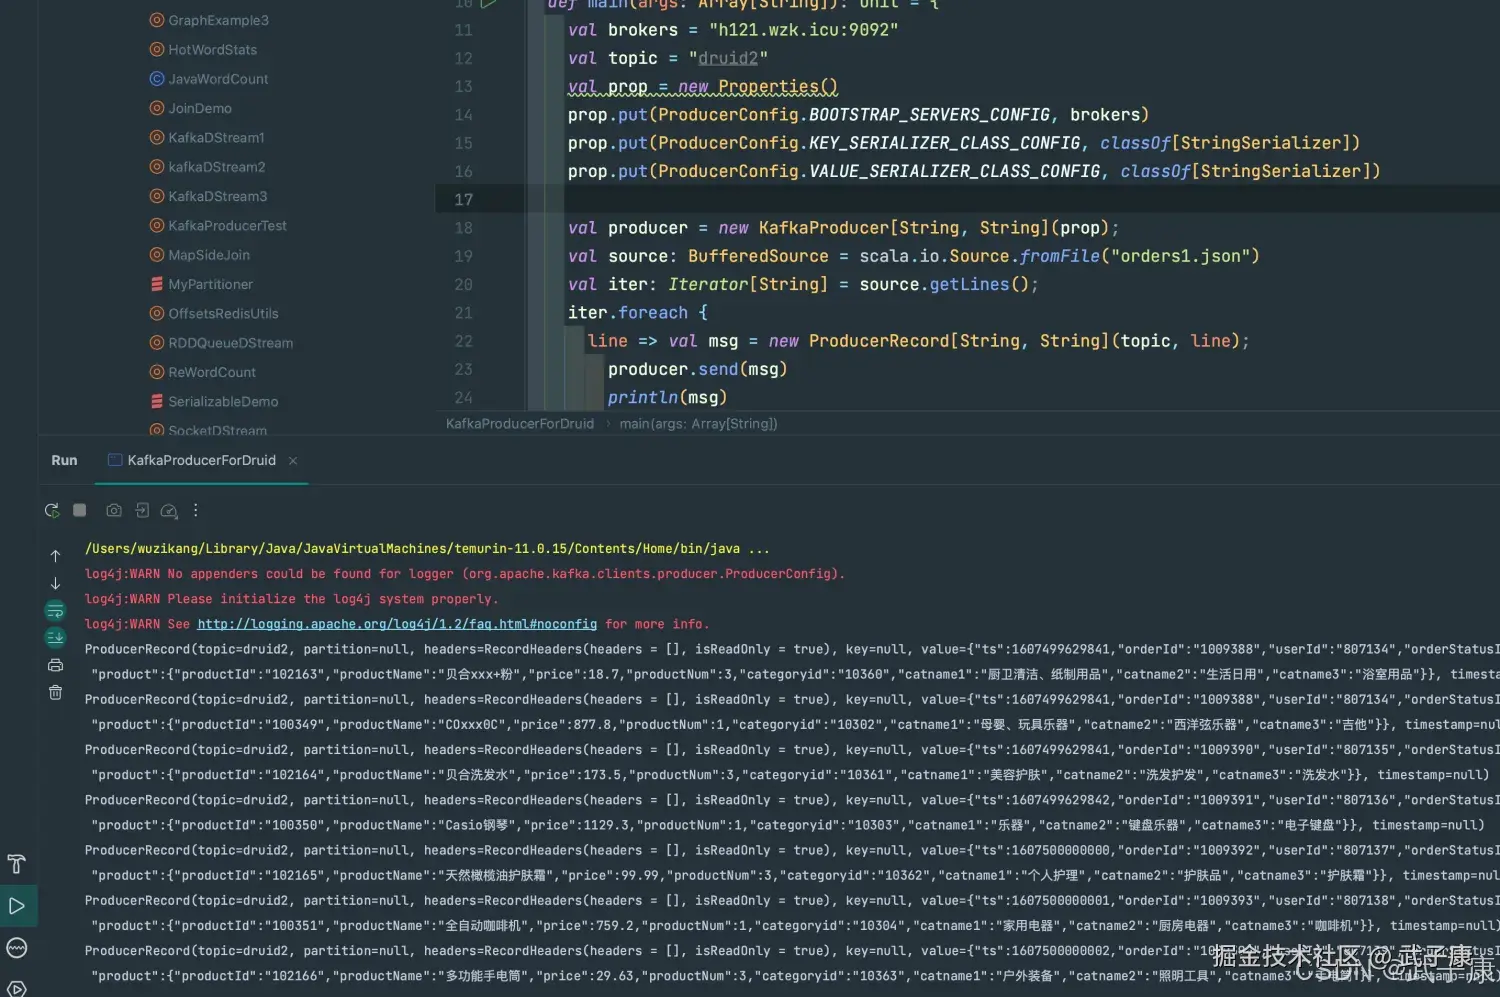The image size is (1500, 997).
Task: Open KafkaDStream3 in the project tree
Action: (217, 196)
